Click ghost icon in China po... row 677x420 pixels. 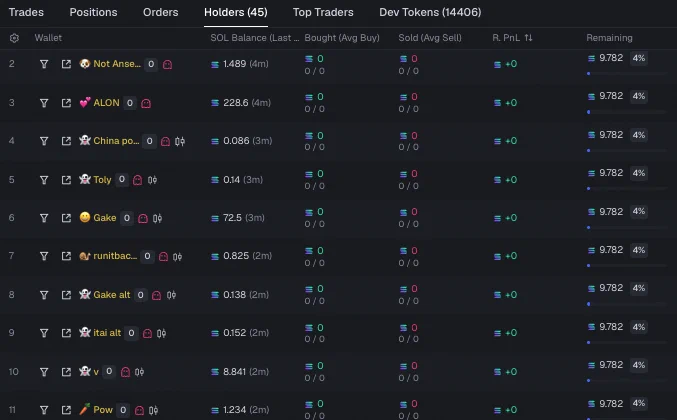pos(165,142)
